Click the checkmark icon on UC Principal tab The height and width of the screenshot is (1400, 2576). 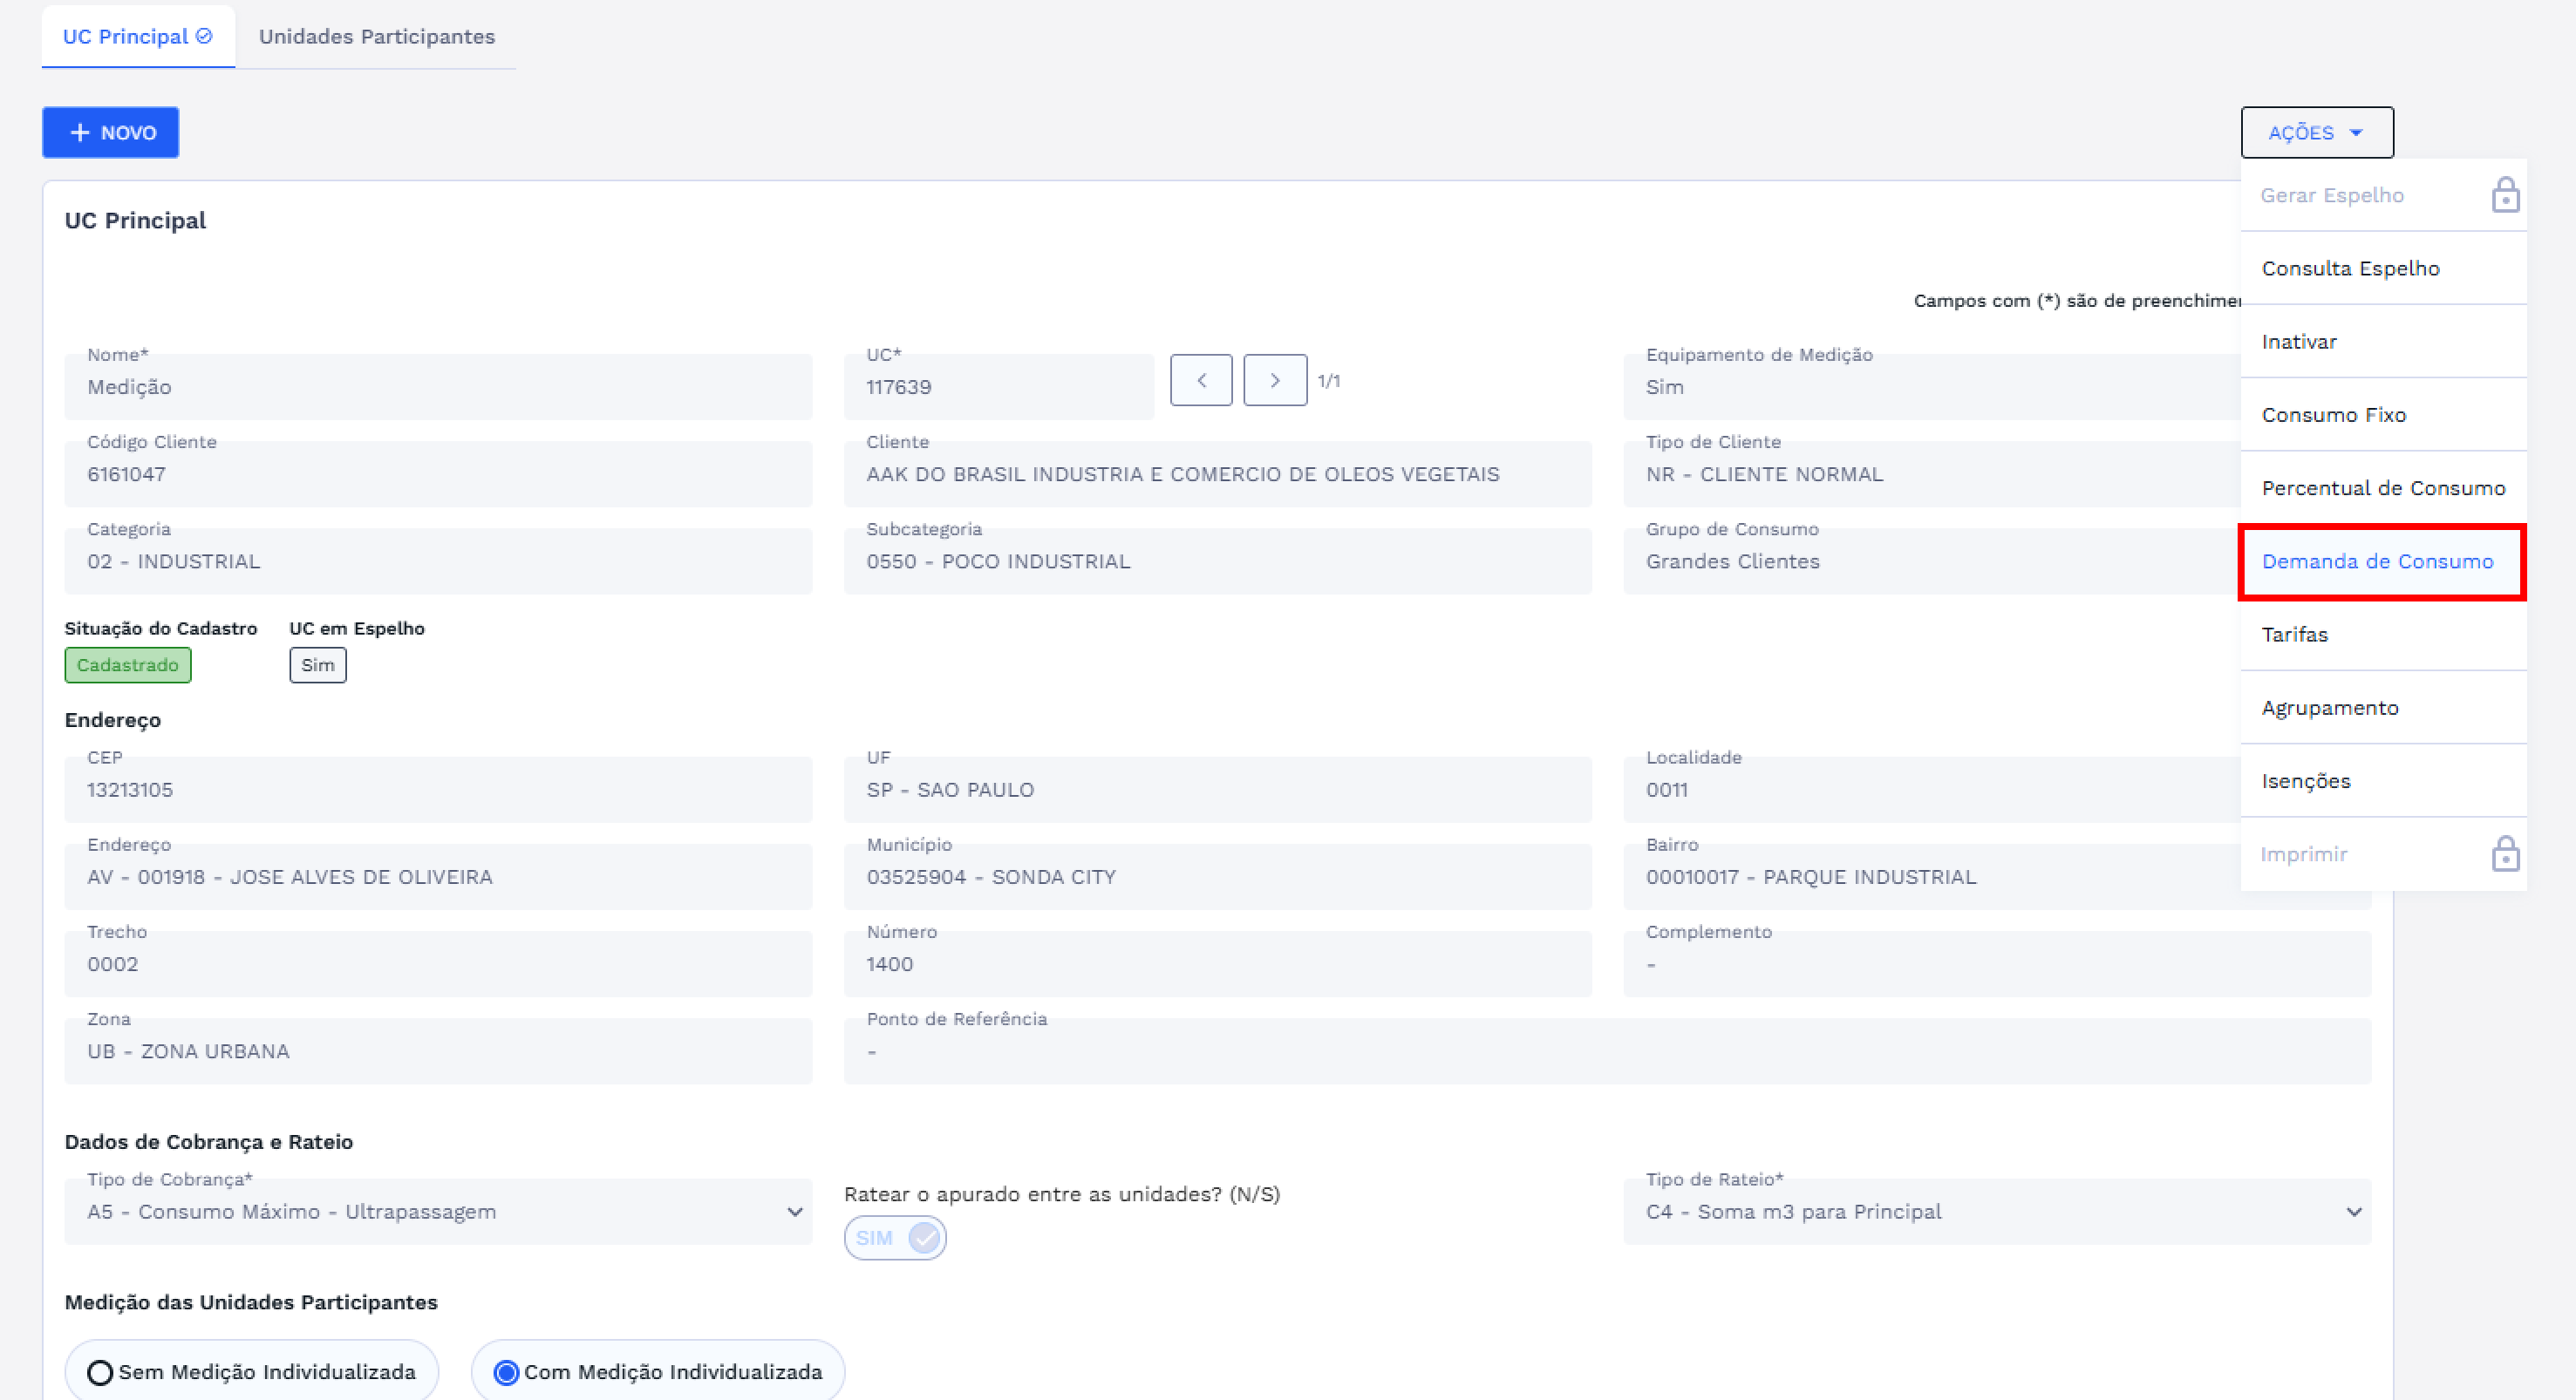coord(204,36)
